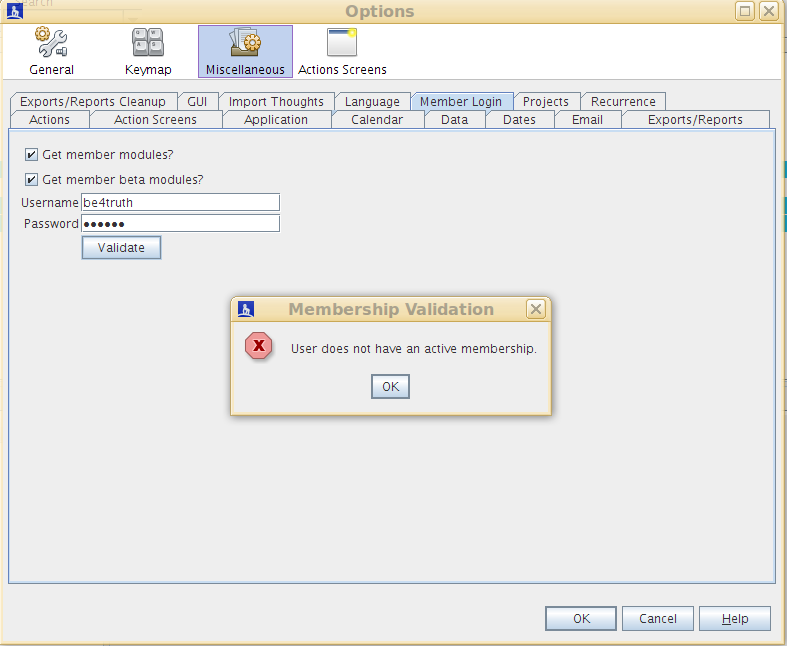Screen dimensions: 787x646
Task: Click the Options window app icon
Action: pyautogui.click(x=15, y=11)
